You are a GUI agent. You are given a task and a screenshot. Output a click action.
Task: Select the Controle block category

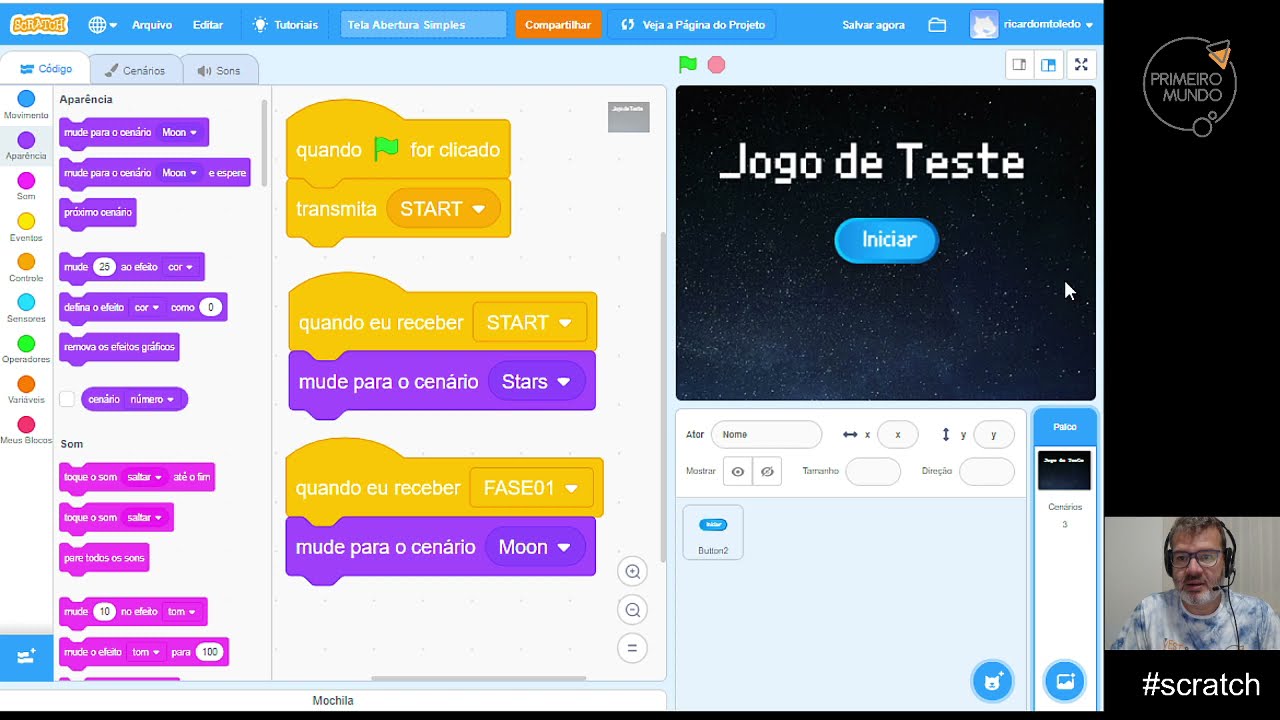(26, 268)
